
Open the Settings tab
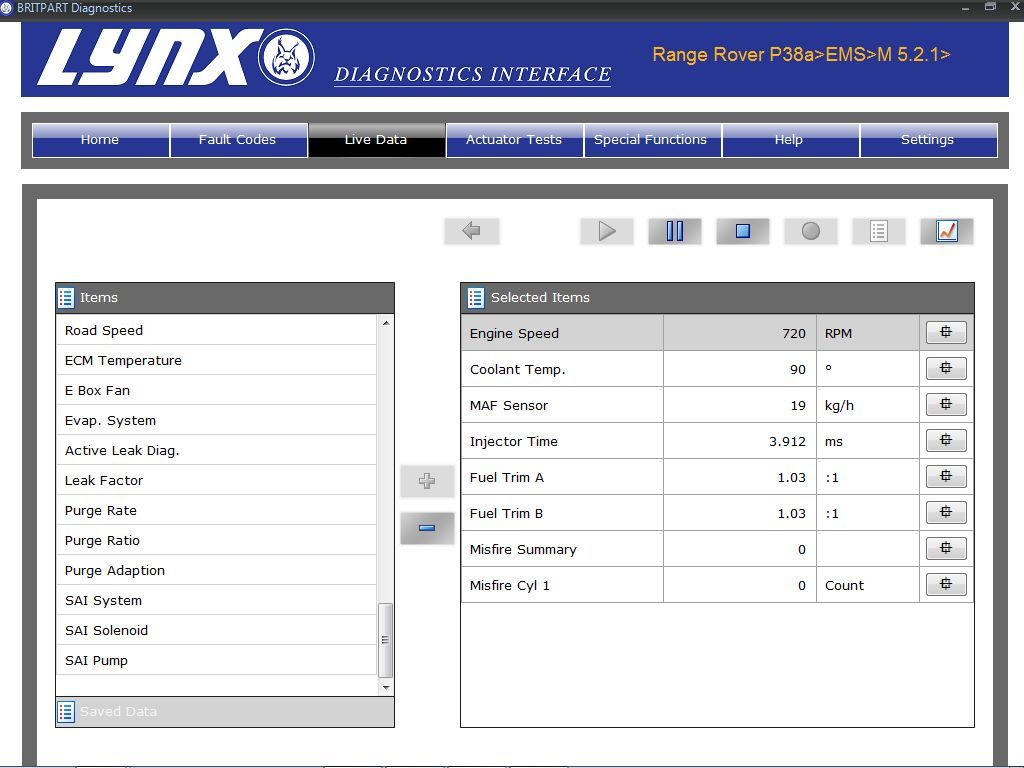[x=929, y=140]
